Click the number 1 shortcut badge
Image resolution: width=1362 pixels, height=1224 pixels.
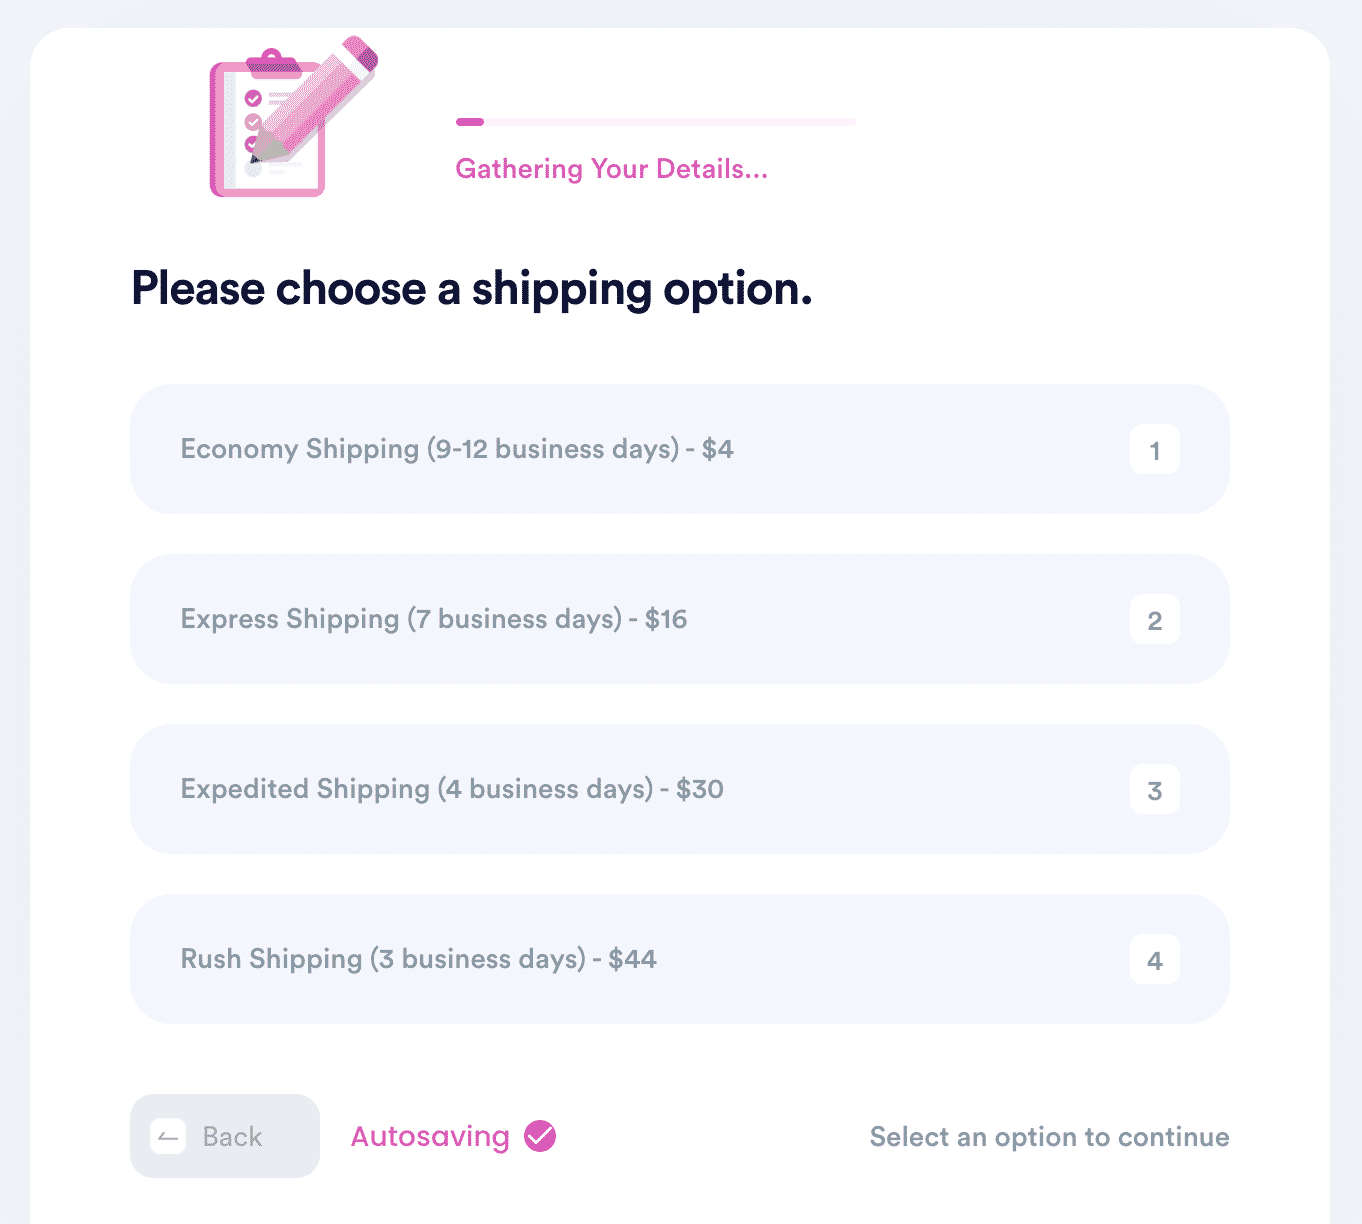click(x=1154, y=450)
